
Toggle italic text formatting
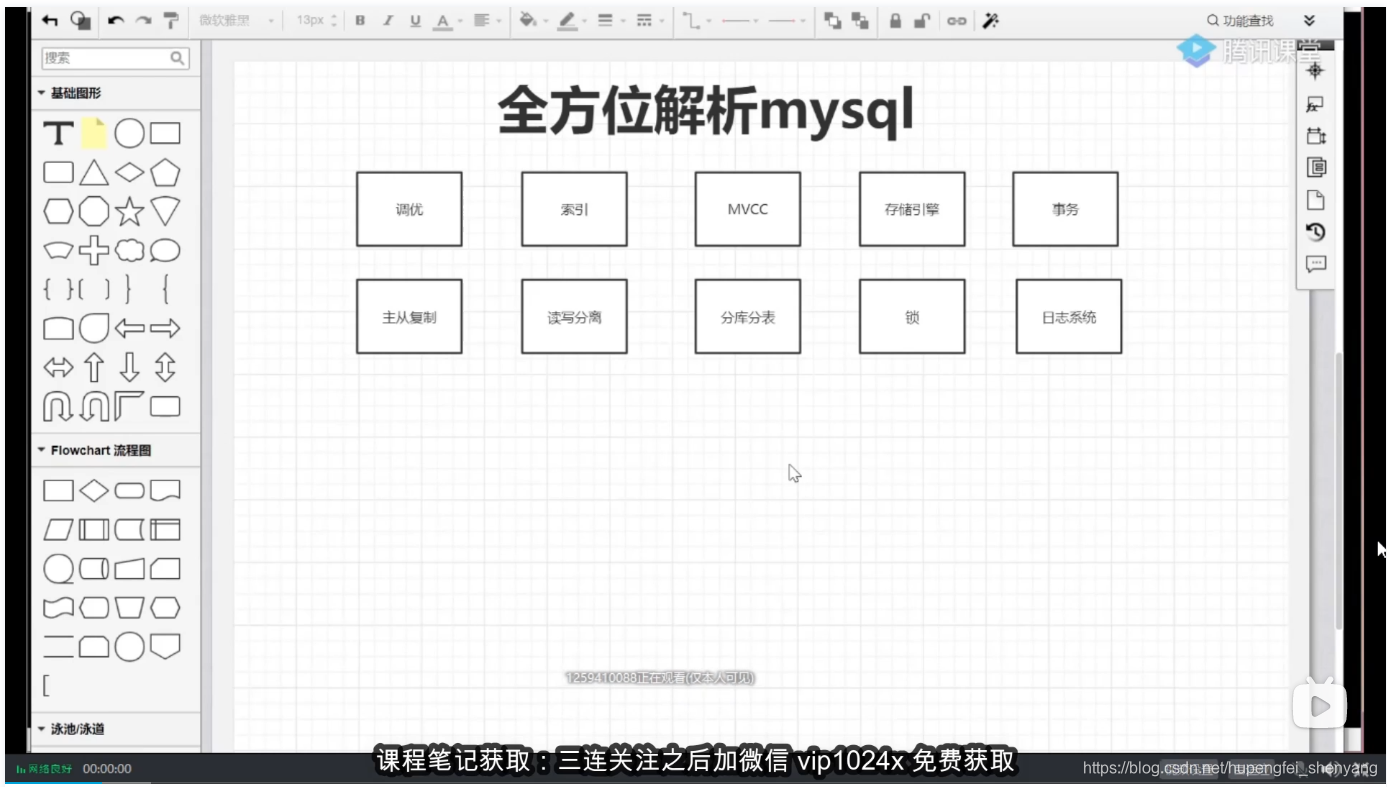tap(387, 19)
